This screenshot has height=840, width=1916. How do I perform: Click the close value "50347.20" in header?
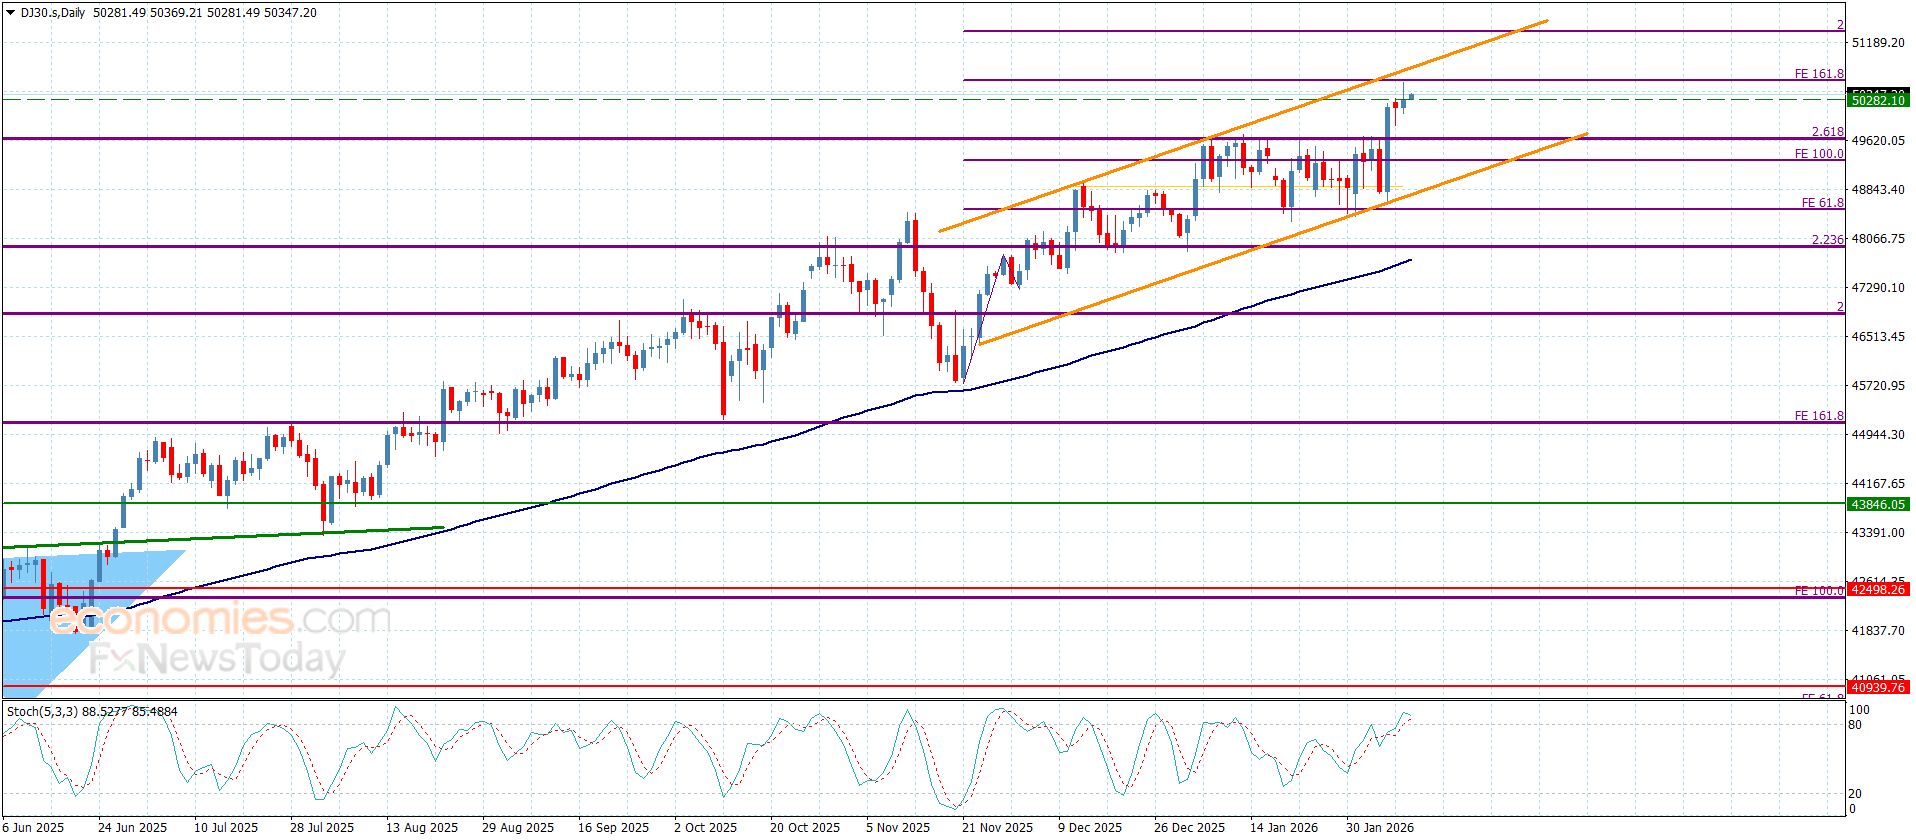coord(288,13)
